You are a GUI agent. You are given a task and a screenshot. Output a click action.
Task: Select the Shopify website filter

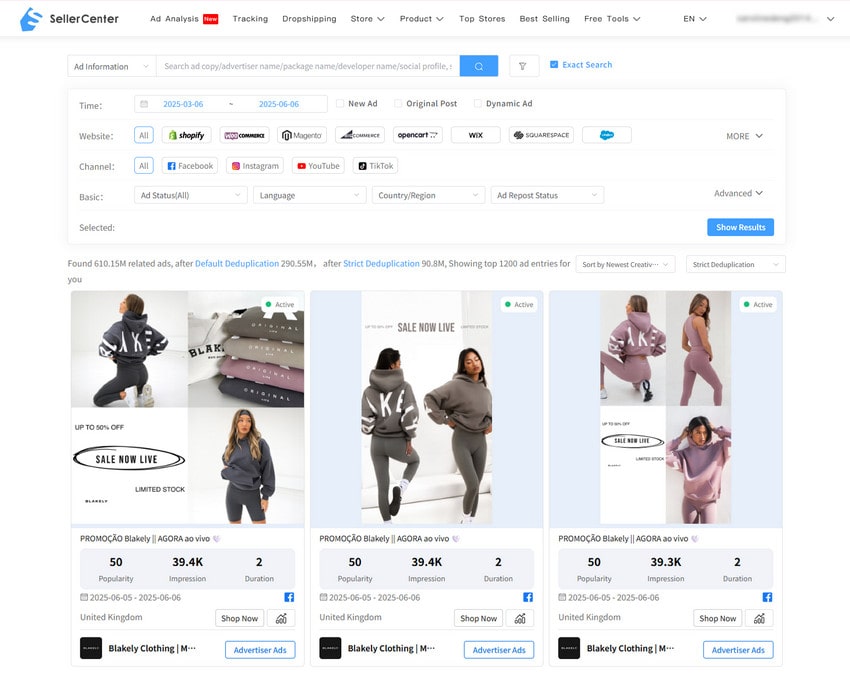click(x=187, y=135)
